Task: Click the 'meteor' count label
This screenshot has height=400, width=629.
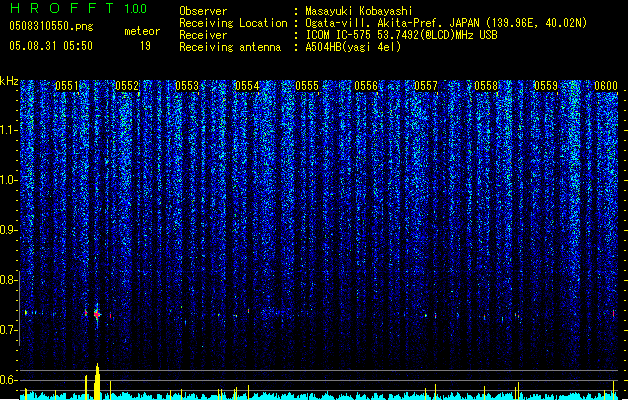Action: [x=142, y=31]
